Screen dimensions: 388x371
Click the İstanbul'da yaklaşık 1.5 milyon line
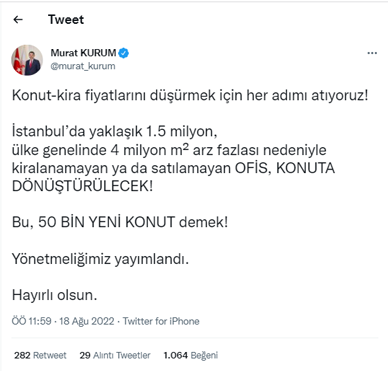click(x=114, y=132)
